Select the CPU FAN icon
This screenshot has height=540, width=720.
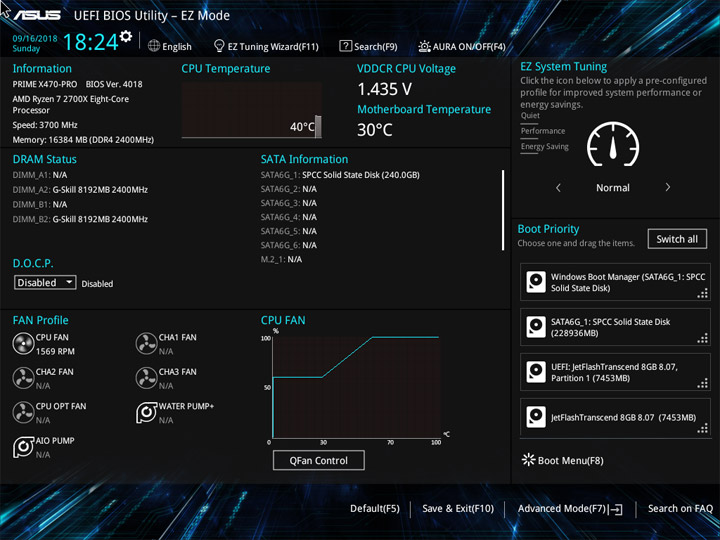pyautogui.click(x=23, y=343)
